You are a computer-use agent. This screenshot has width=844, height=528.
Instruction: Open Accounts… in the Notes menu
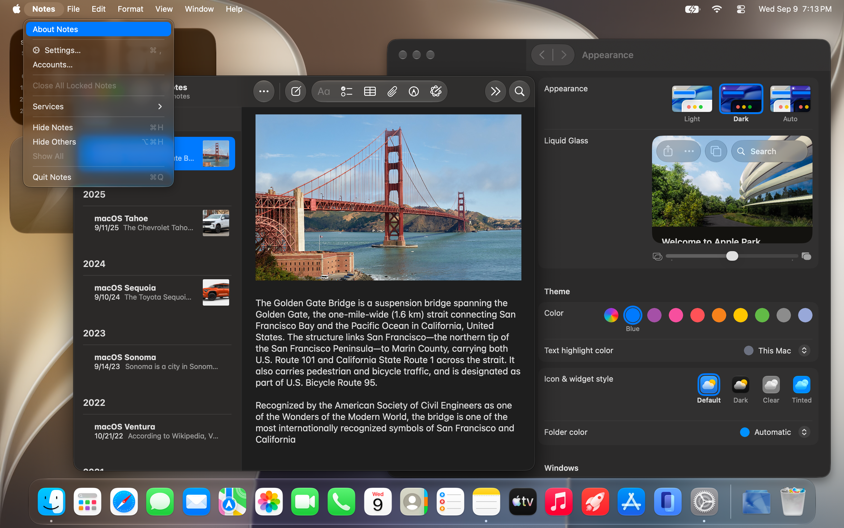click(x=97, y=65)
